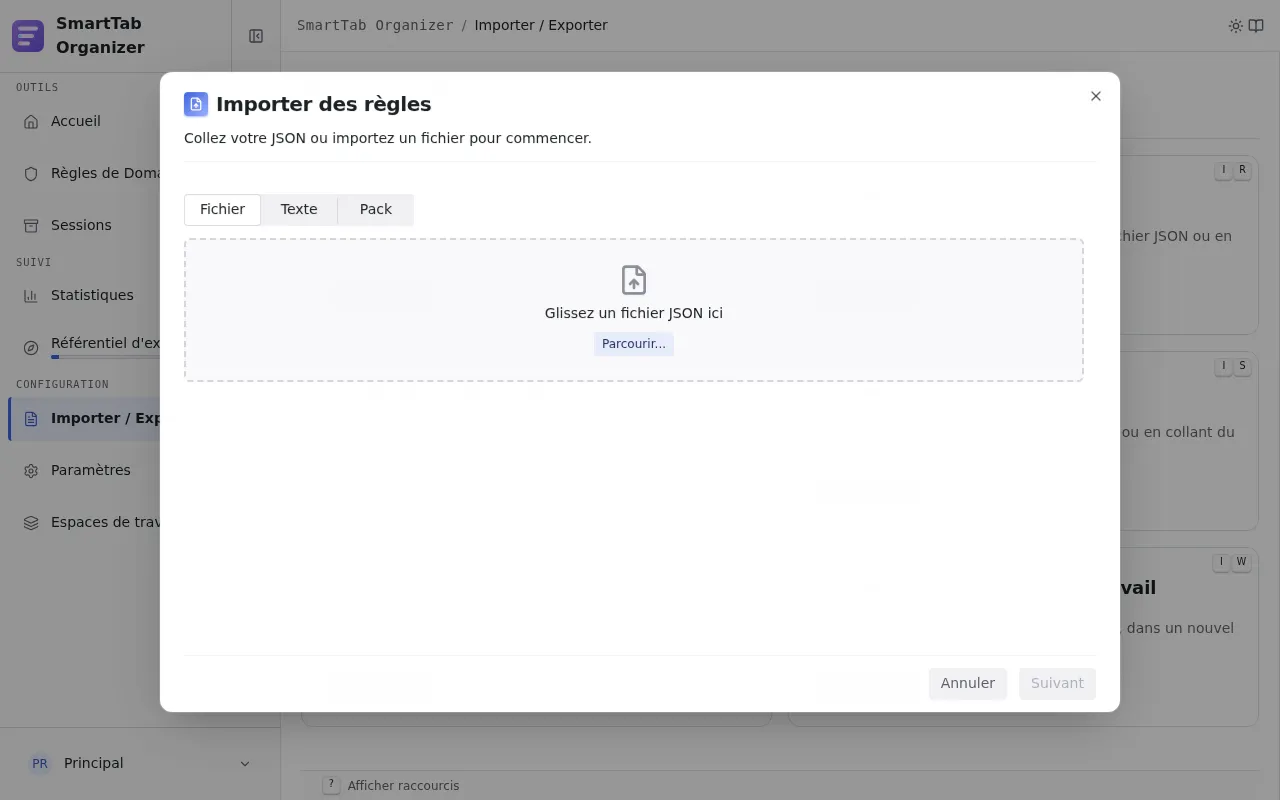Click the Suivant button
This screenshot has width=1280, height=800.
1057,684
